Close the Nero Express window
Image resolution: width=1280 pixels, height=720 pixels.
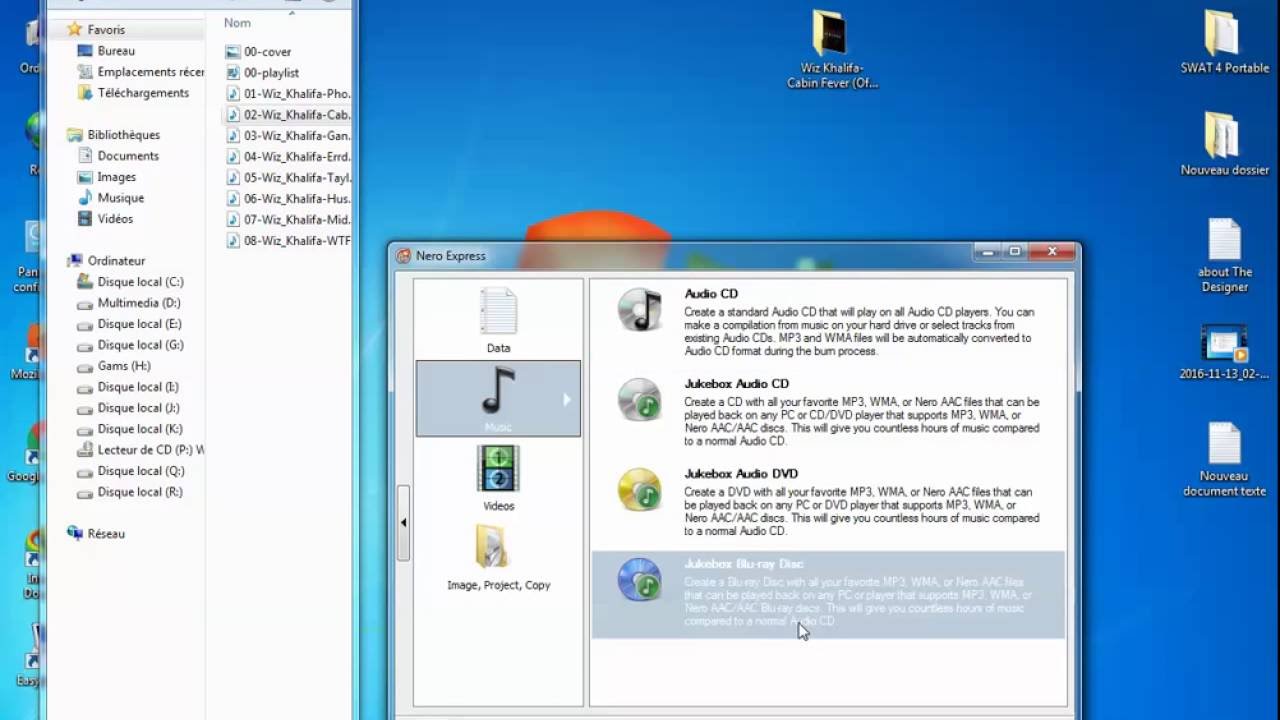[x=1052, y=252]
